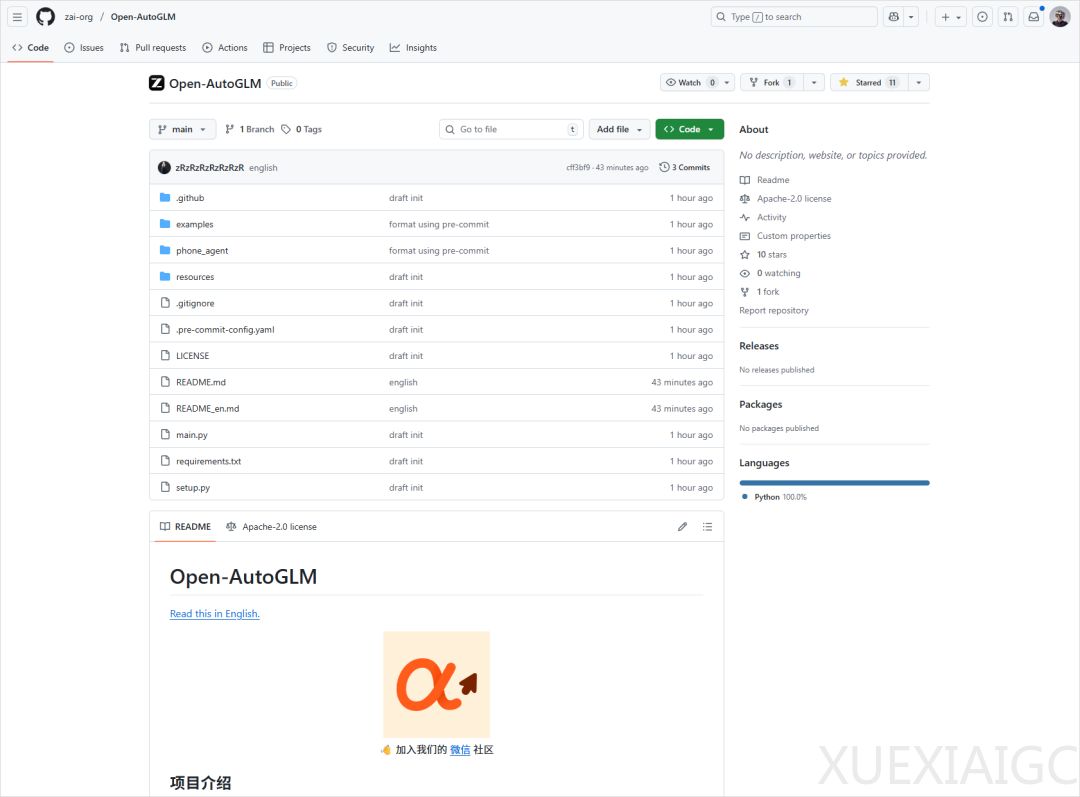Image resolution: width=1080 pixels, height=797 pixels.
Task: Open the green Code dropdown
Action: (689, 129)
